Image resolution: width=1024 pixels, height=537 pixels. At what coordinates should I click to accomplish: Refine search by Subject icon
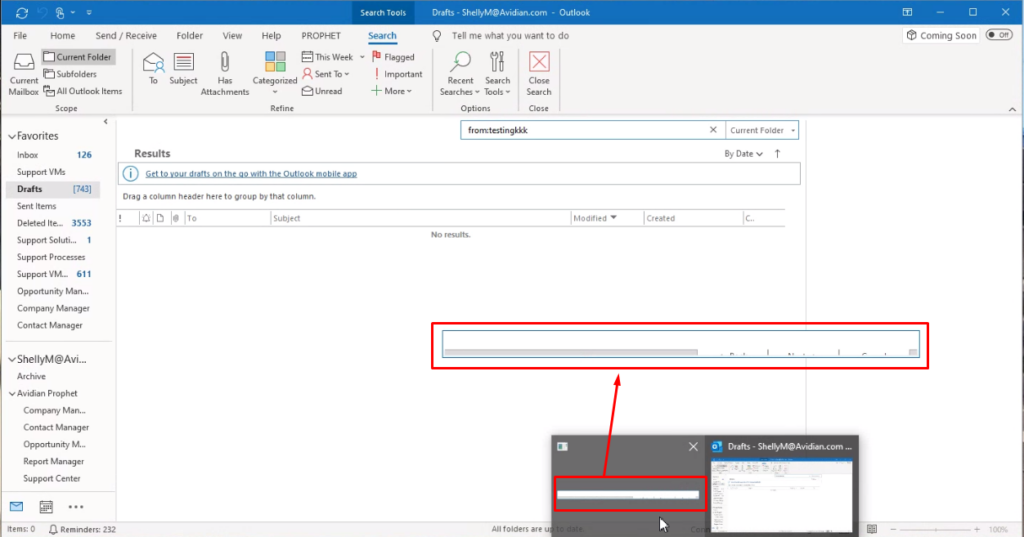[x=184, y=62]
